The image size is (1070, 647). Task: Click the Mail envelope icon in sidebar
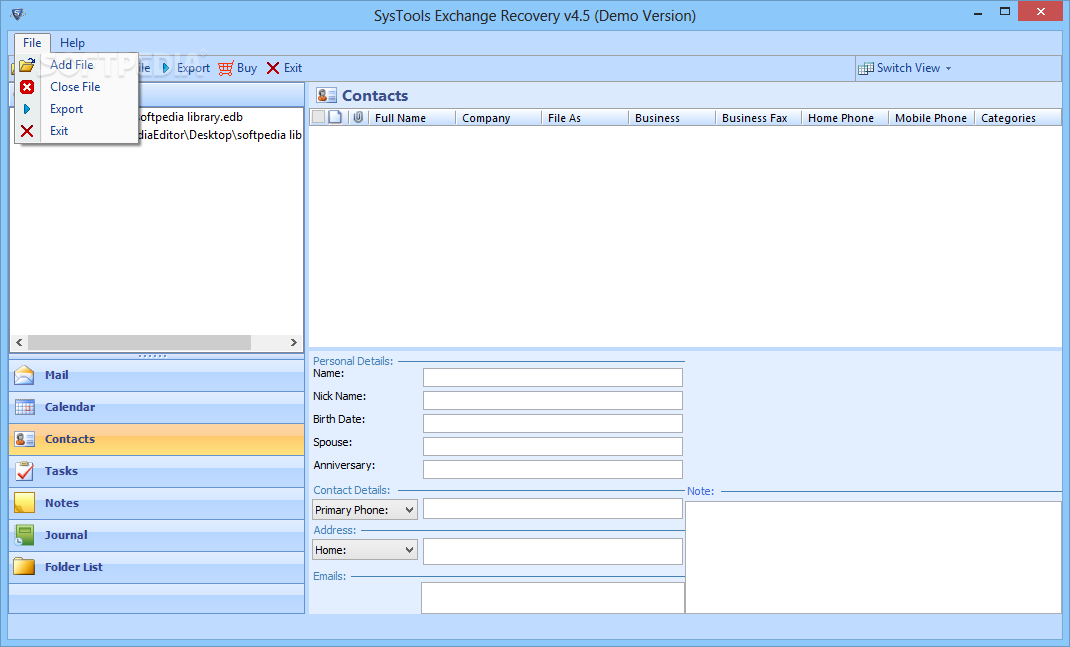click(24, 375)
